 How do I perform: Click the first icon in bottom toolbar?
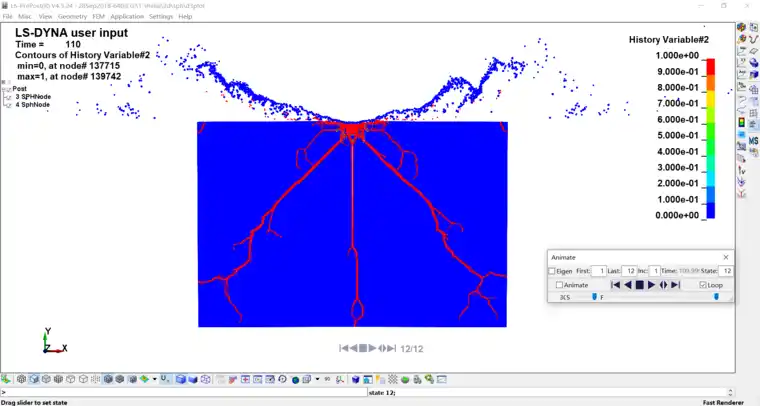click(x=6, y=379)
